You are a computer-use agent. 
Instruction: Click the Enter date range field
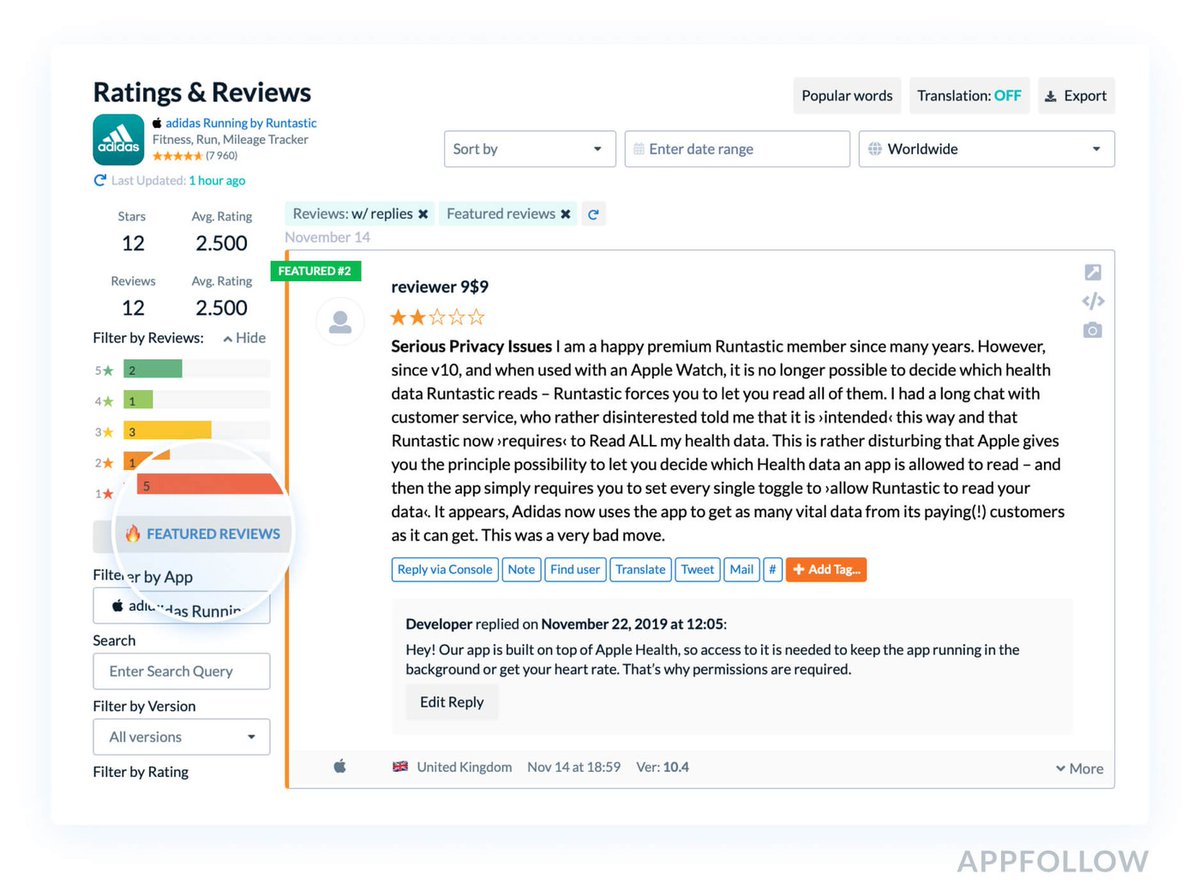pos(737,149)
